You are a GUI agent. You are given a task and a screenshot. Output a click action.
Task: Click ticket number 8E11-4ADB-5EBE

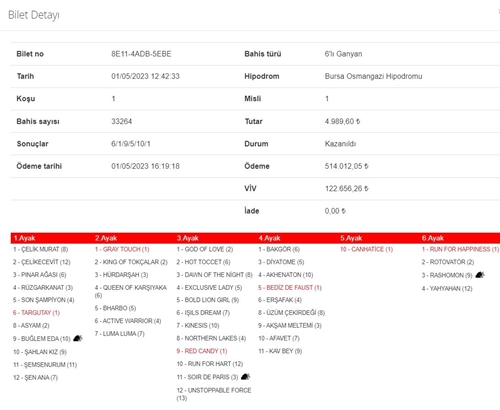pos(141,54)
